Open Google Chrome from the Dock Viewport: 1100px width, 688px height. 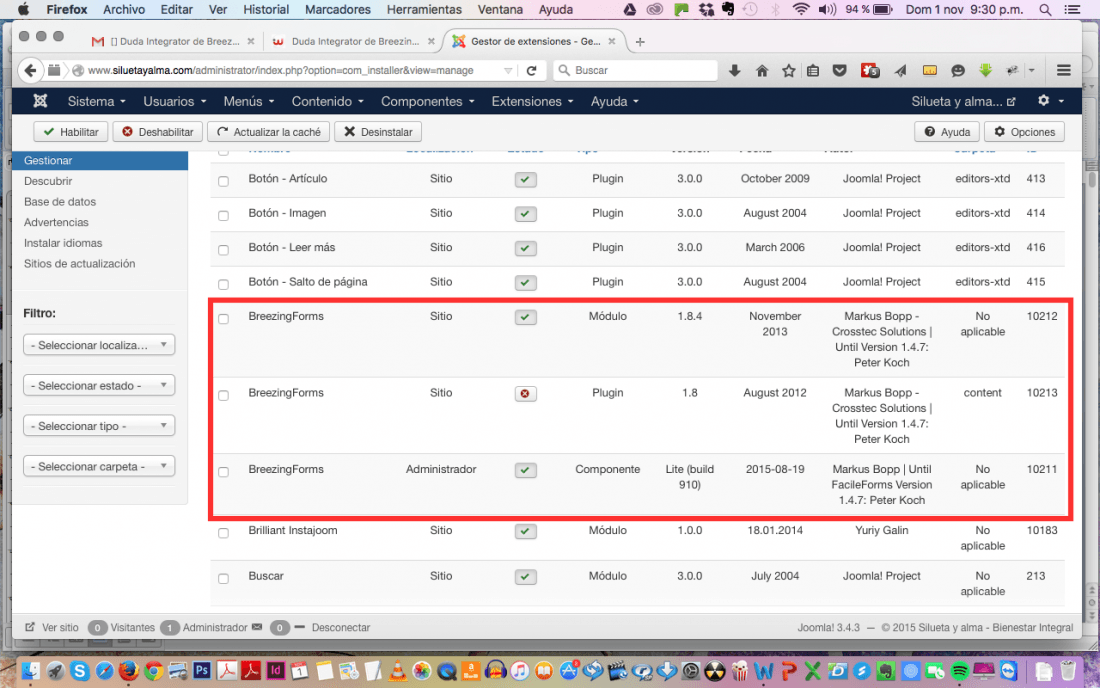(x=153, y=670)
